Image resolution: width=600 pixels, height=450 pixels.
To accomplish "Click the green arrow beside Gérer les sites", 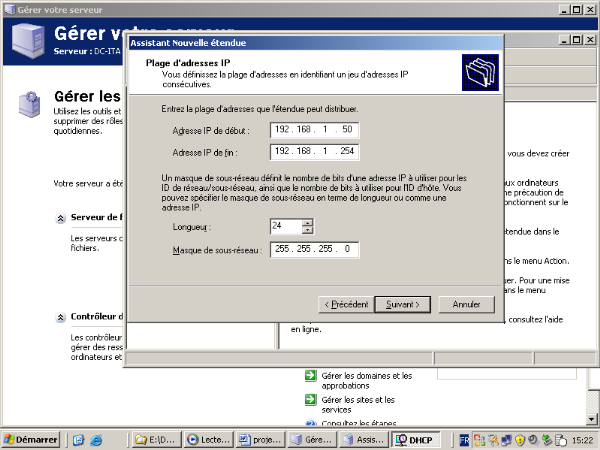I will click(310, 398).
